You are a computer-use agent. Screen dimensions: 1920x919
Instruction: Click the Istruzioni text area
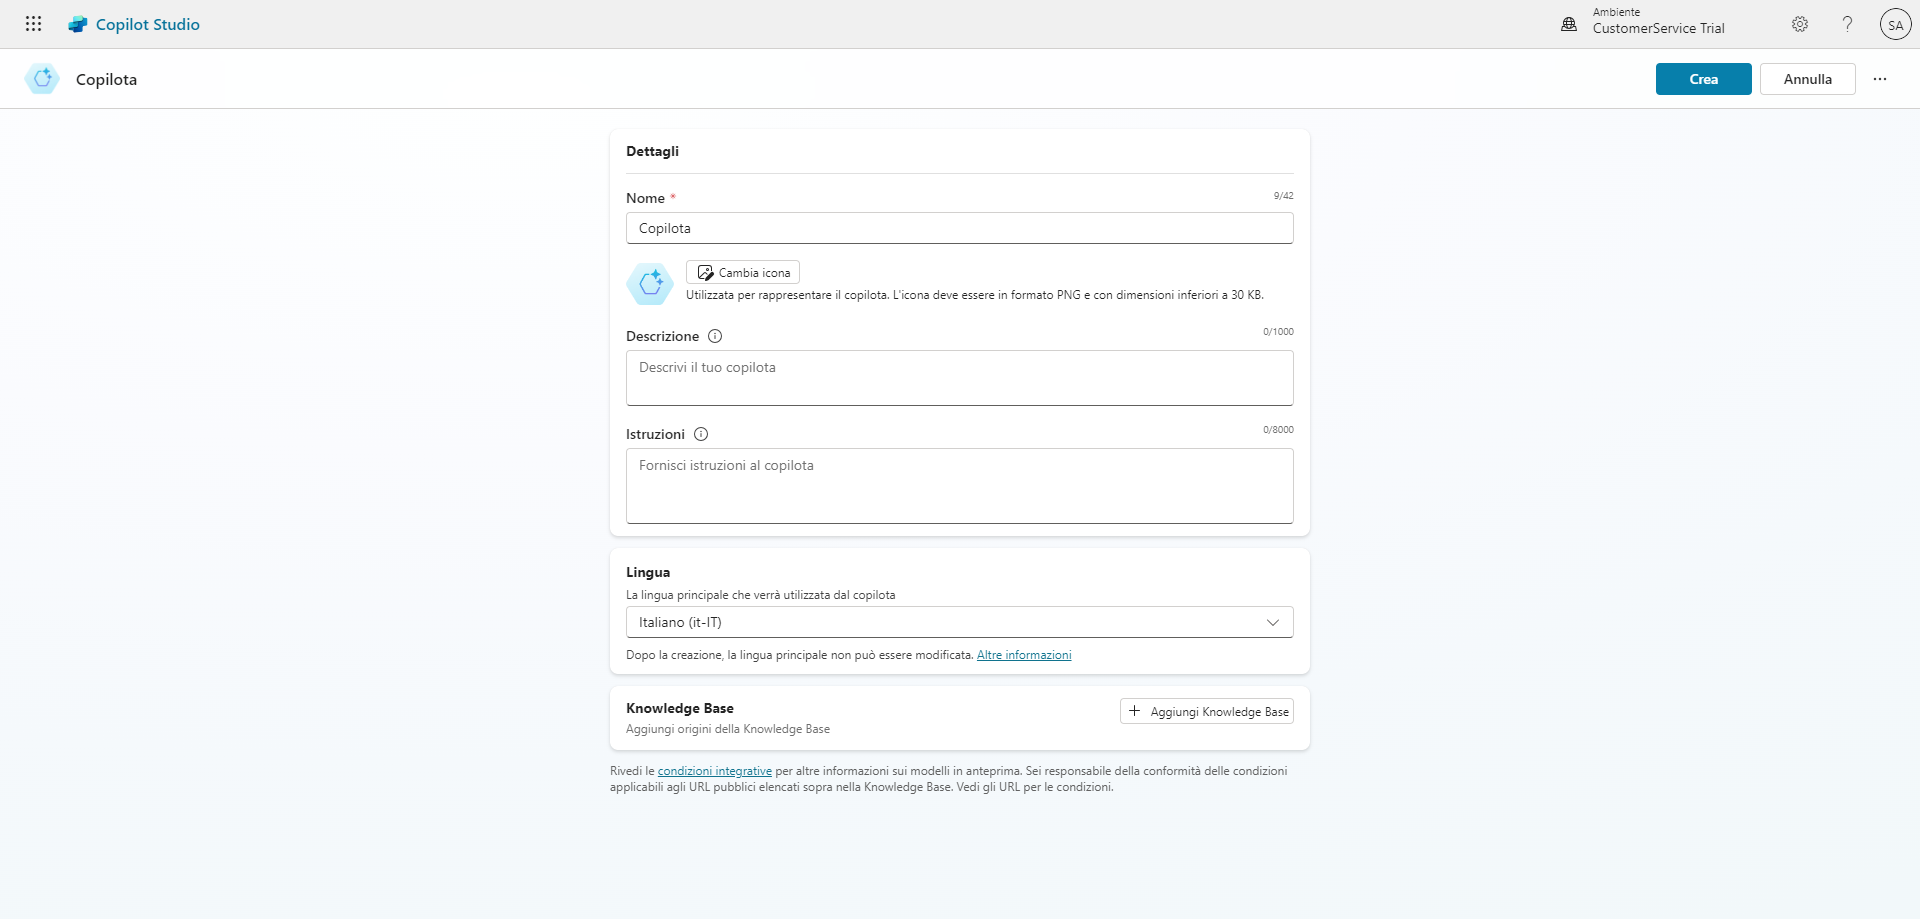[x=959, y=486]
